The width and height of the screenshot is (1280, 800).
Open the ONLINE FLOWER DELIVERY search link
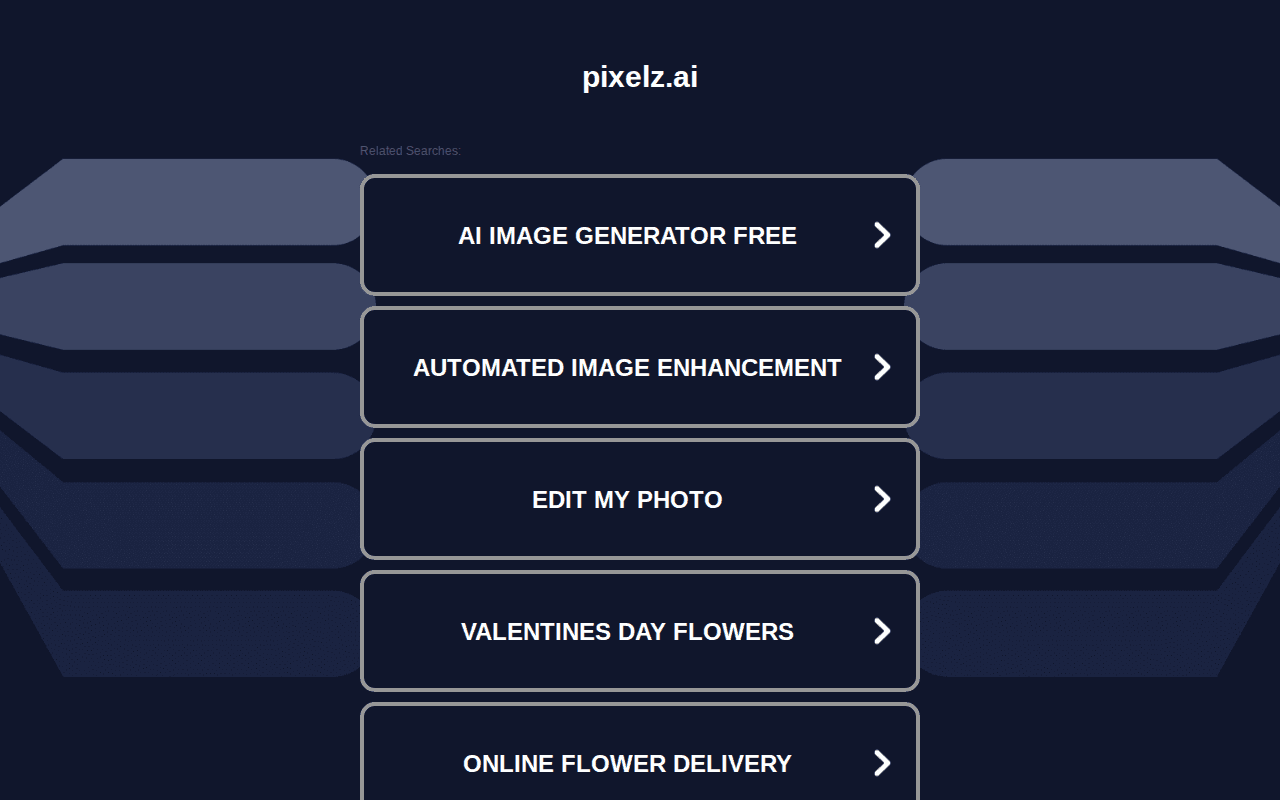point(628,763)
